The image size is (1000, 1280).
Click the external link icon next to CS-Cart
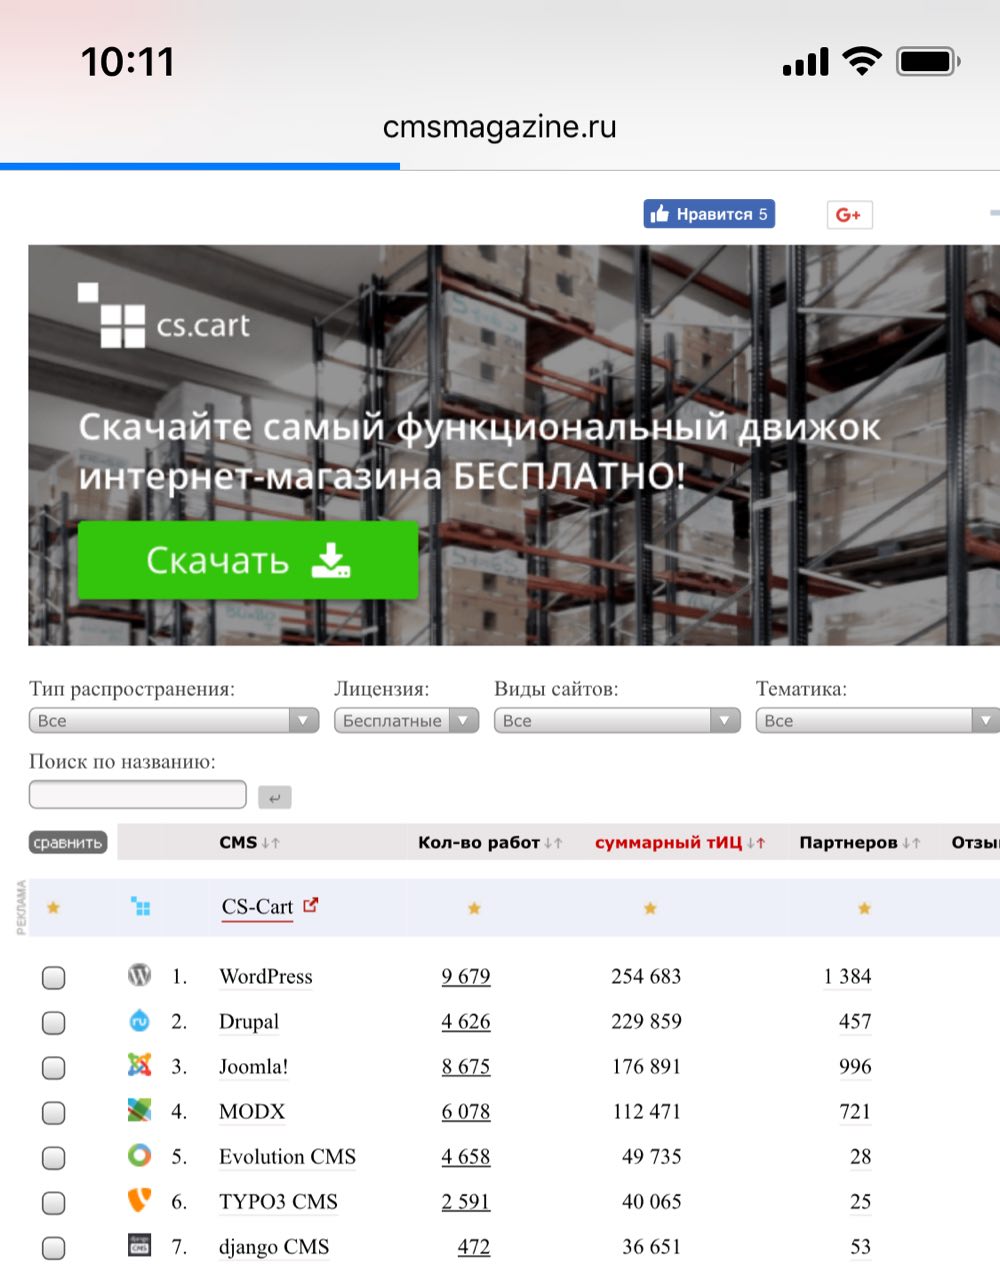click(311, 905)
